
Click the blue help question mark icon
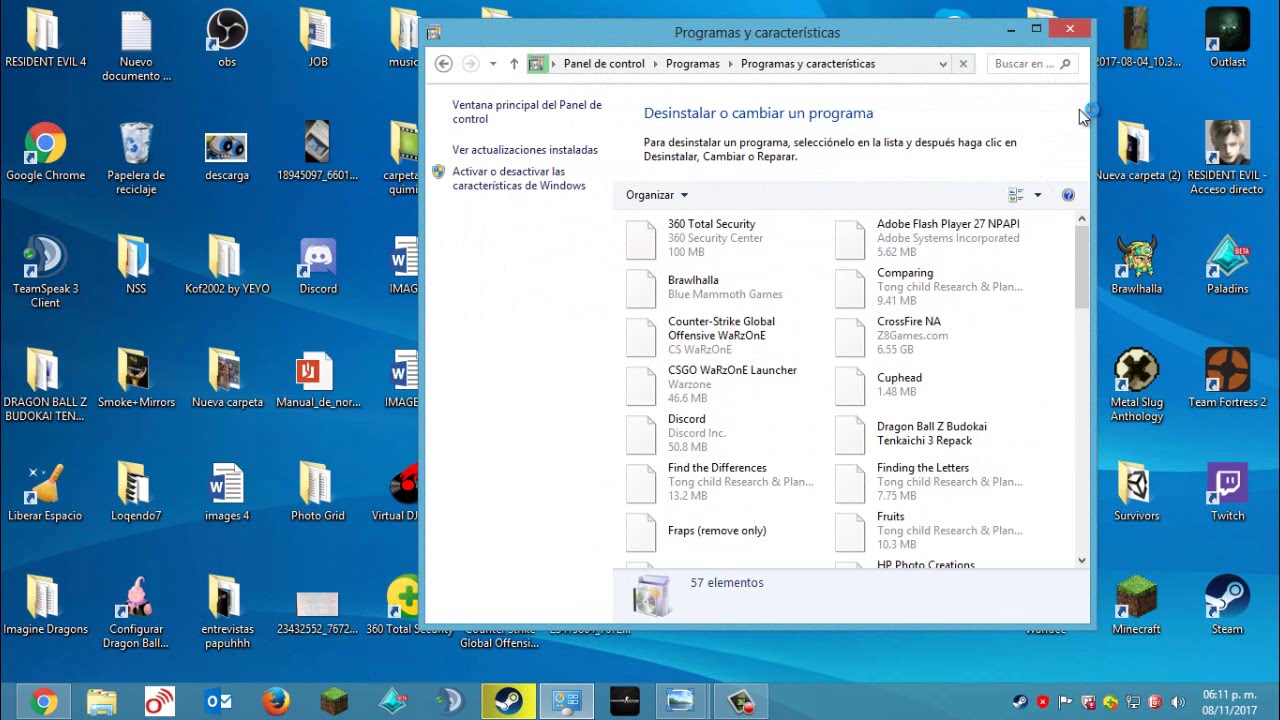1068,195
